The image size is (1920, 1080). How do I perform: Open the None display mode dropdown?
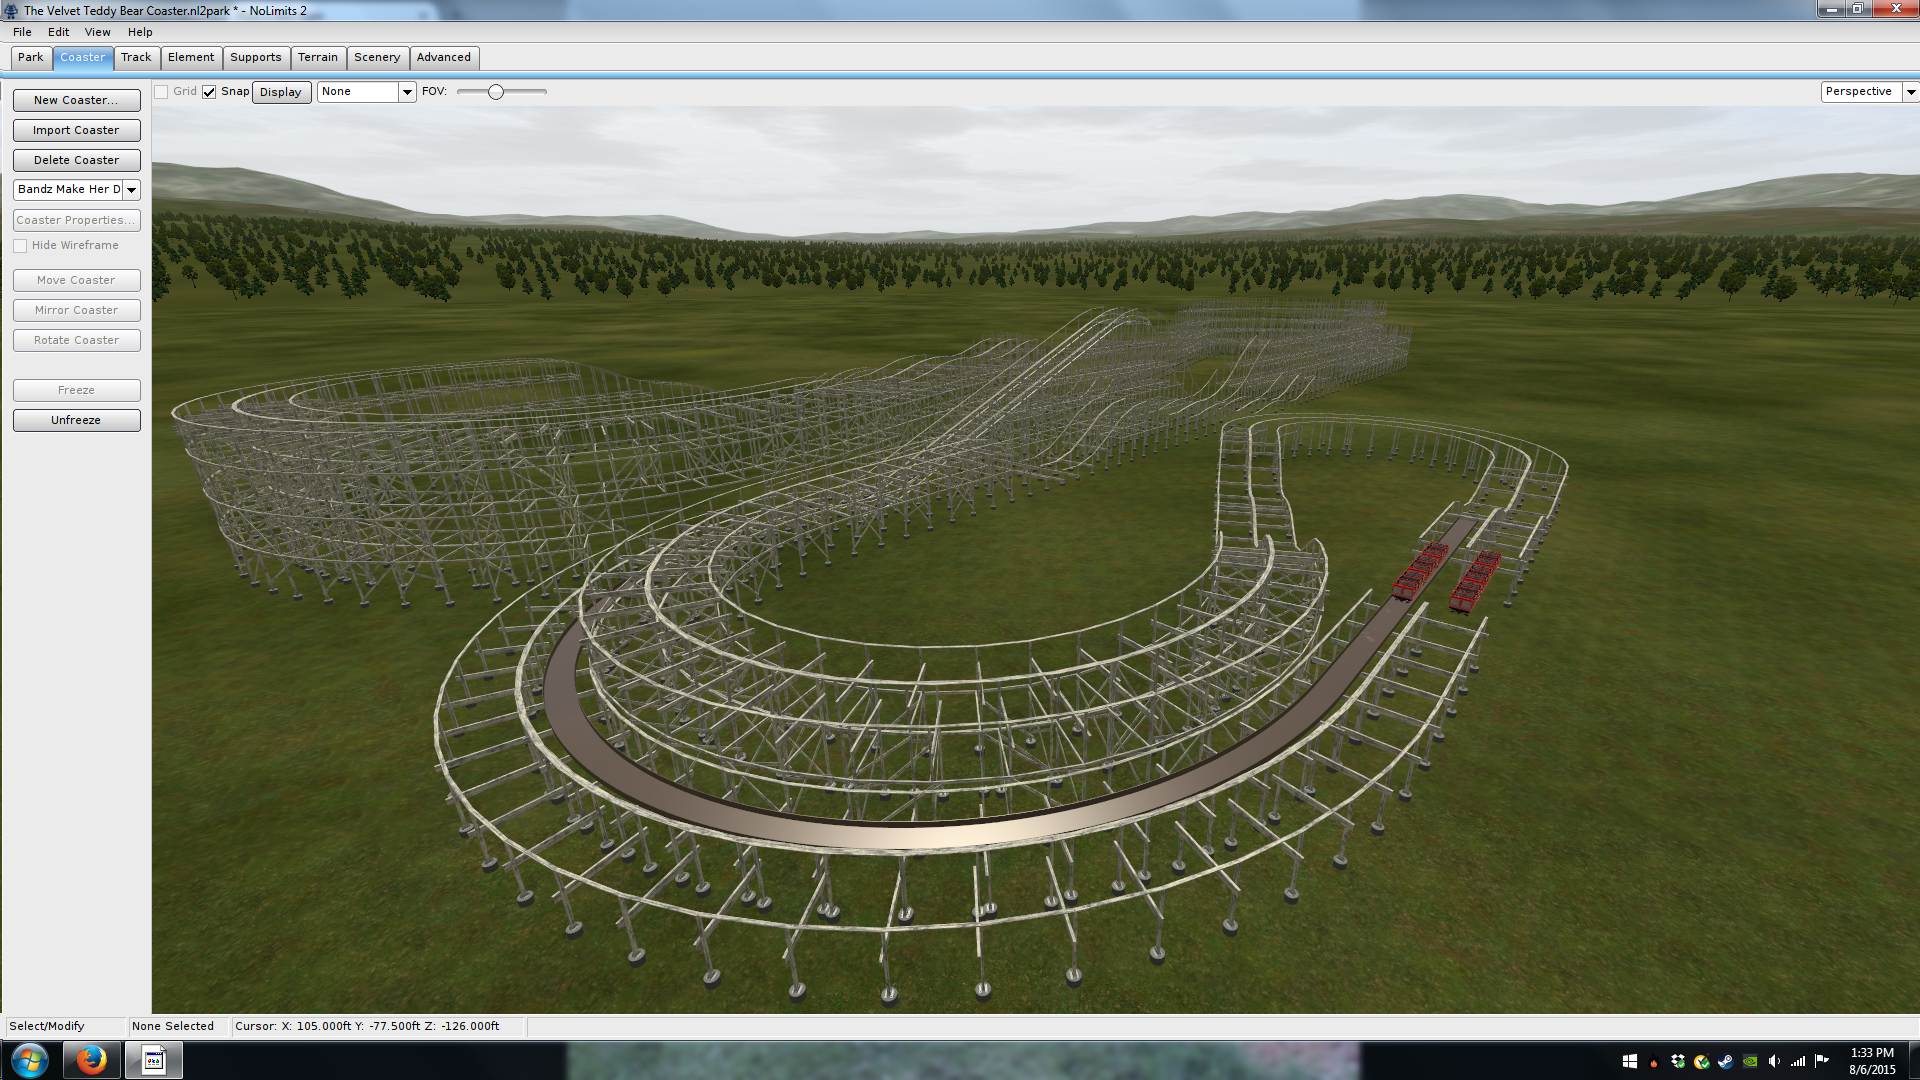click(x=407, y=92)
